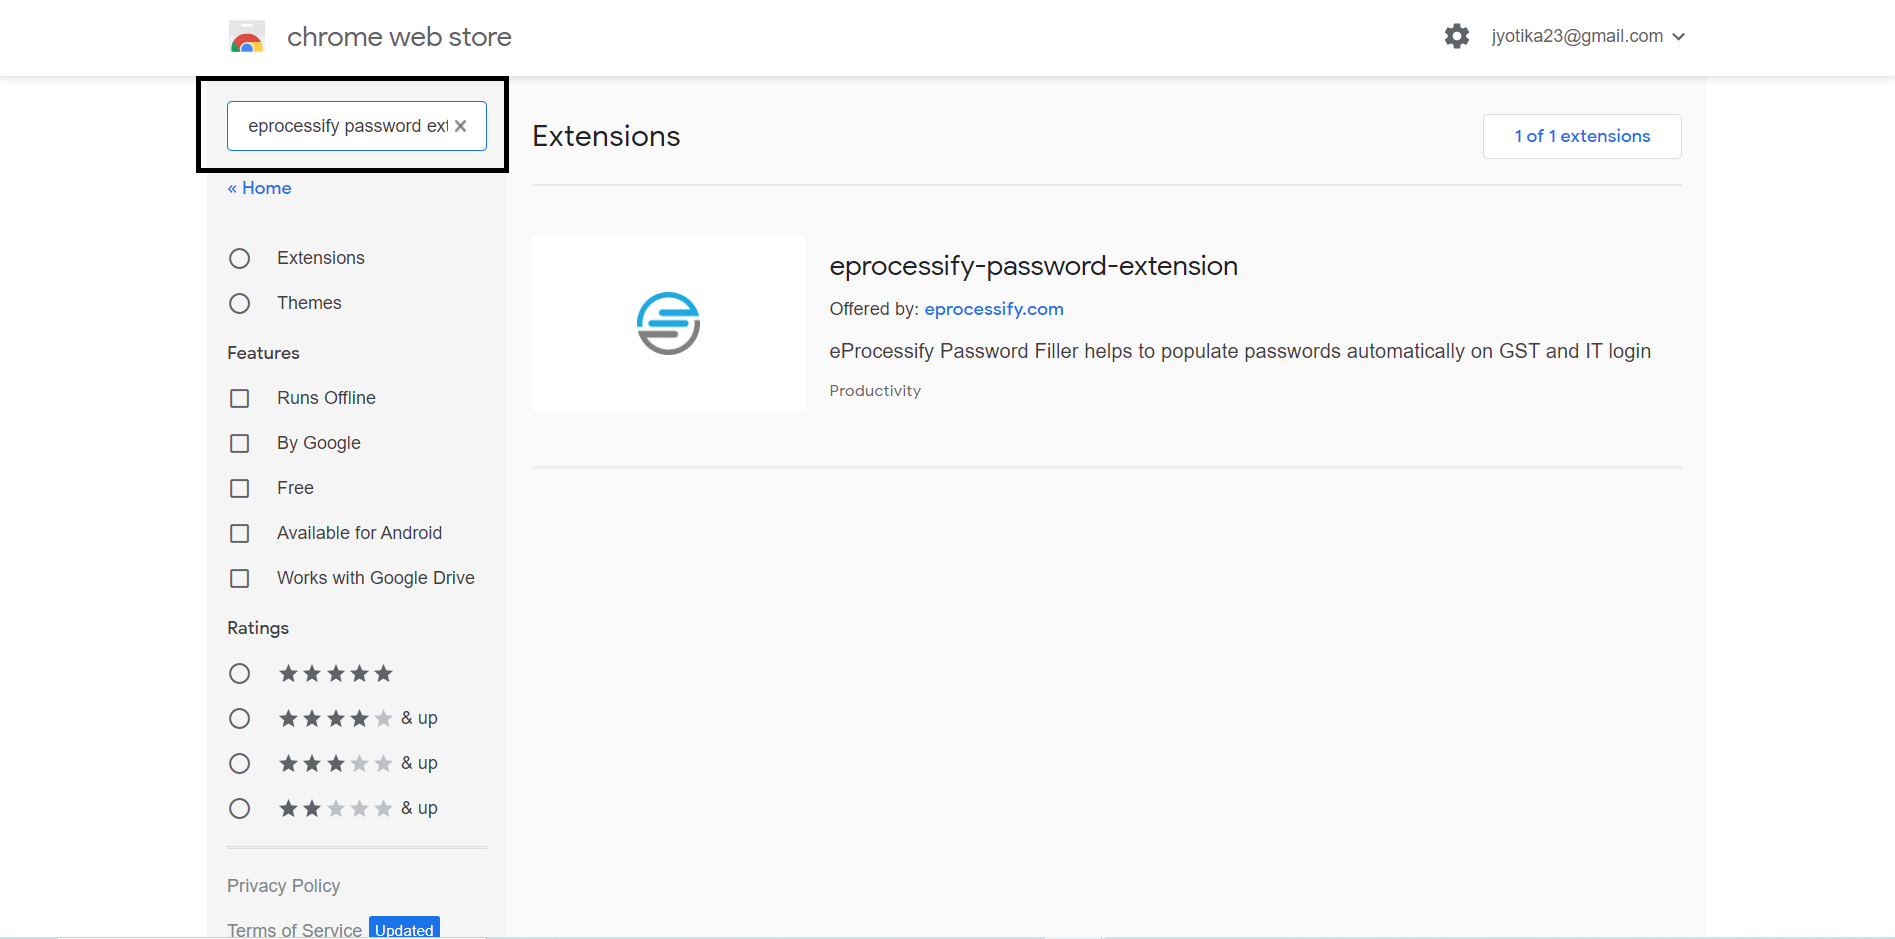Click the Updated badge beside Terms of Service
The width and height of the screenshot is (1895, 939).
tap(404, 928)
